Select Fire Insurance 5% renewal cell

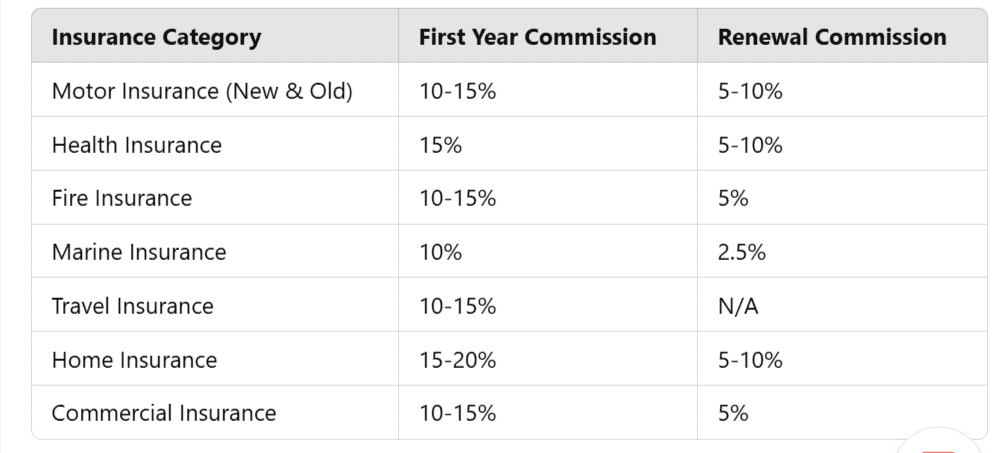pyautogui.click(x=733, y=199)
